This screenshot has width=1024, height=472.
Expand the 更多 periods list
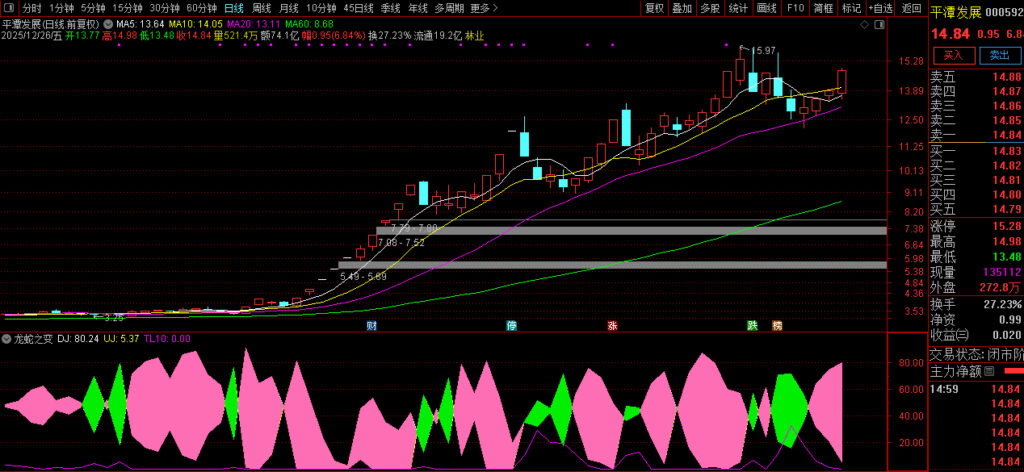(x=484, y=8)
